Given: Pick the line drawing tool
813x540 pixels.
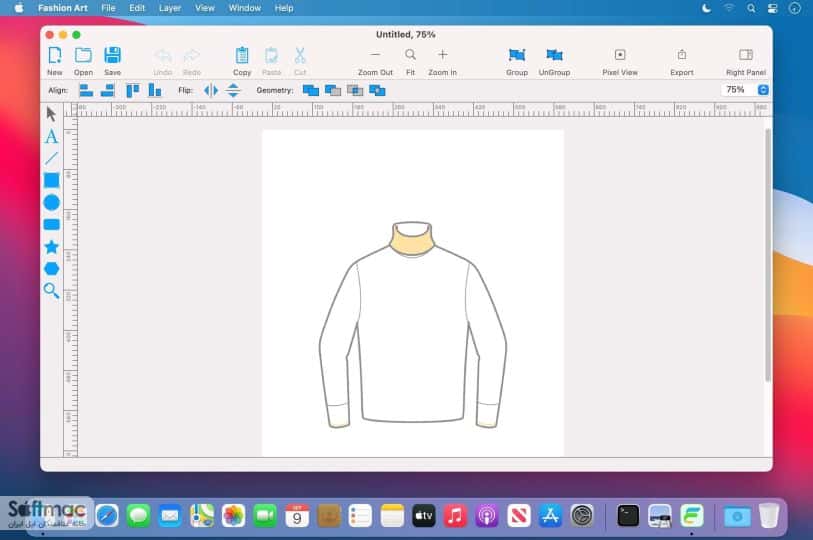Looking at the screenshot, I should coord(51,158).
